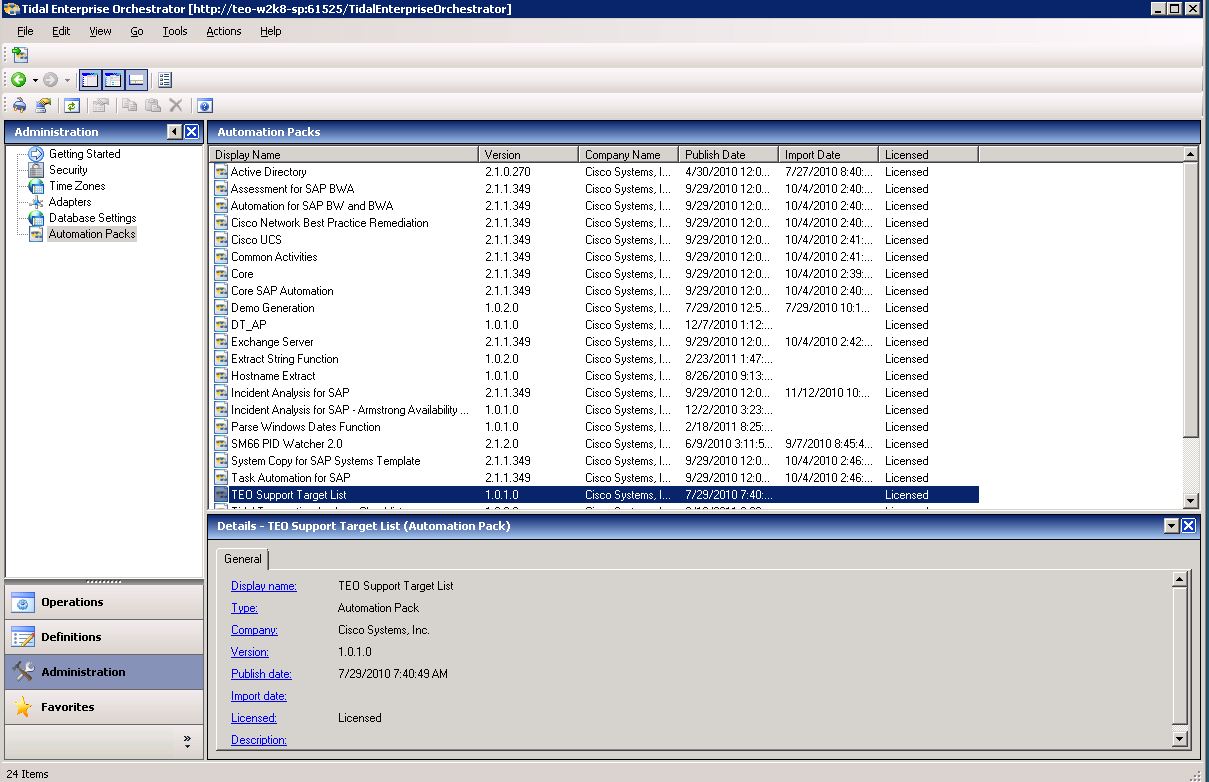Go back using the green arrow
The height and width of the screenshot is (782, 1209).
(x=19, y=80)
